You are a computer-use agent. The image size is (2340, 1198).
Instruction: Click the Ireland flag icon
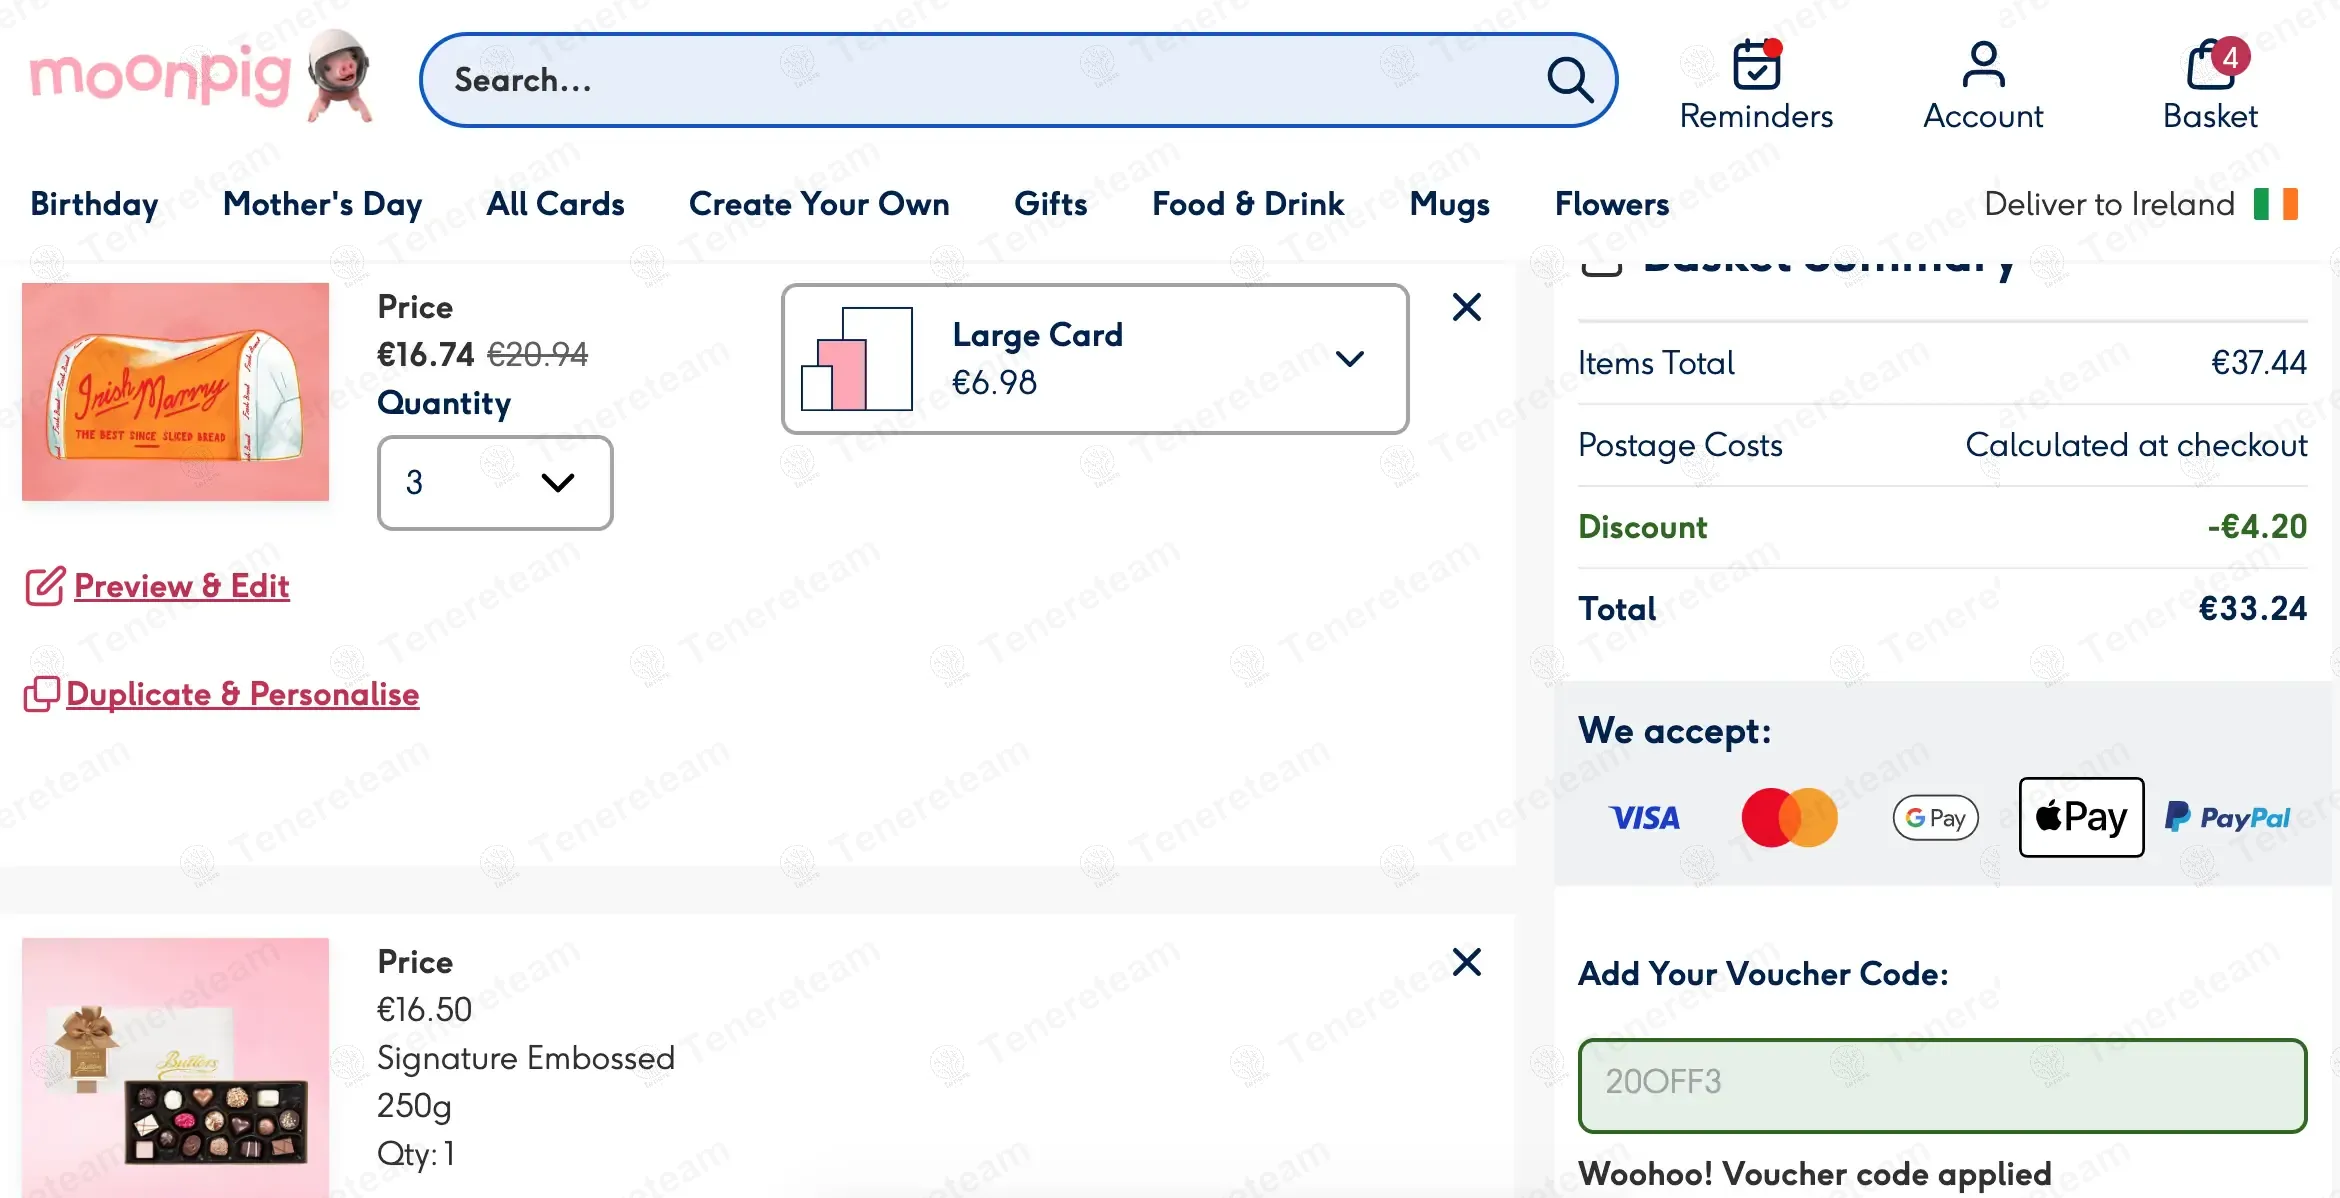[x=2275, y=204]
